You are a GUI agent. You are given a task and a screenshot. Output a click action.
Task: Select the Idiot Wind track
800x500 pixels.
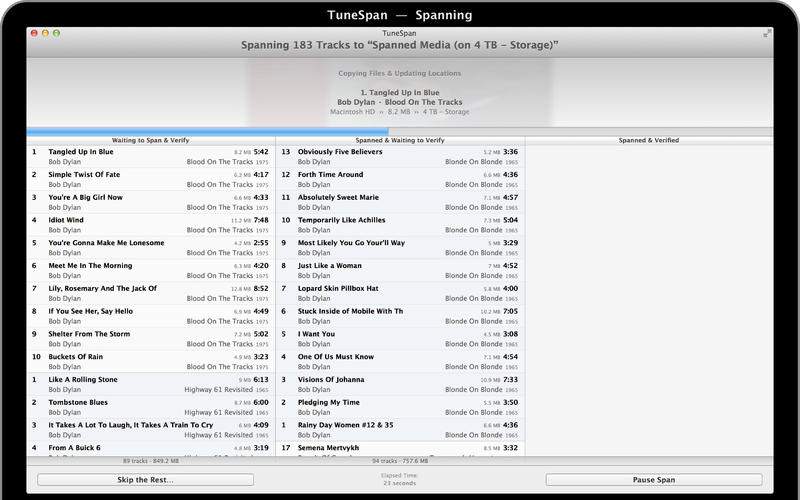[151, 225]
